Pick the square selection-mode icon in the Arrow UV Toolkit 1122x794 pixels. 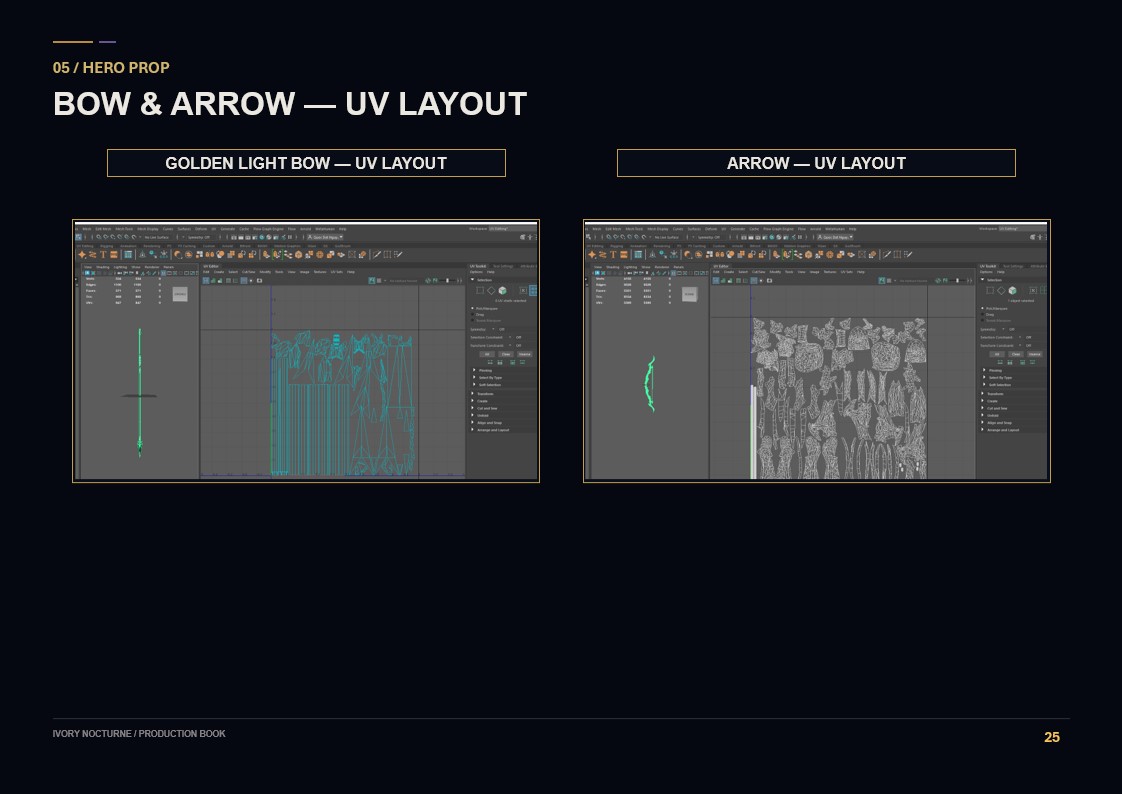coord(990,290)
